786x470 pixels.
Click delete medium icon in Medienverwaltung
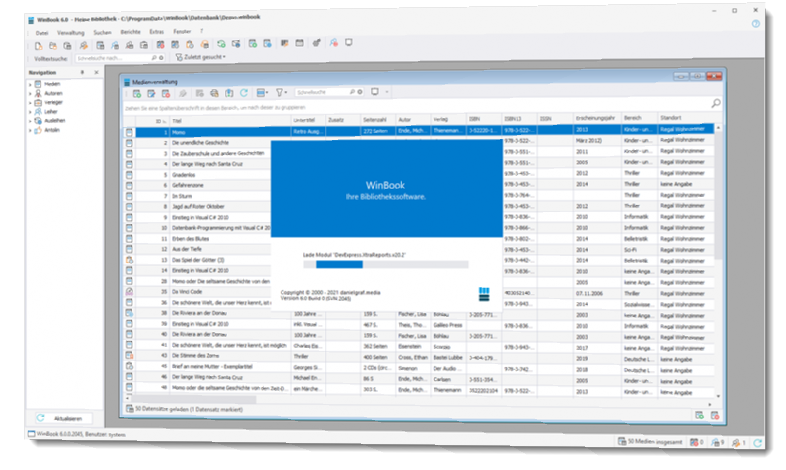[x=165, y=94]
